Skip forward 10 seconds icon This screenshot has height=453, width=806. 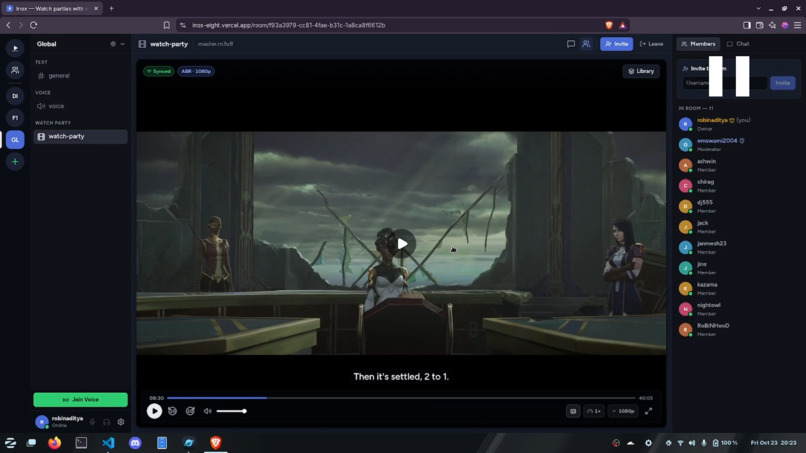(190, 411)
